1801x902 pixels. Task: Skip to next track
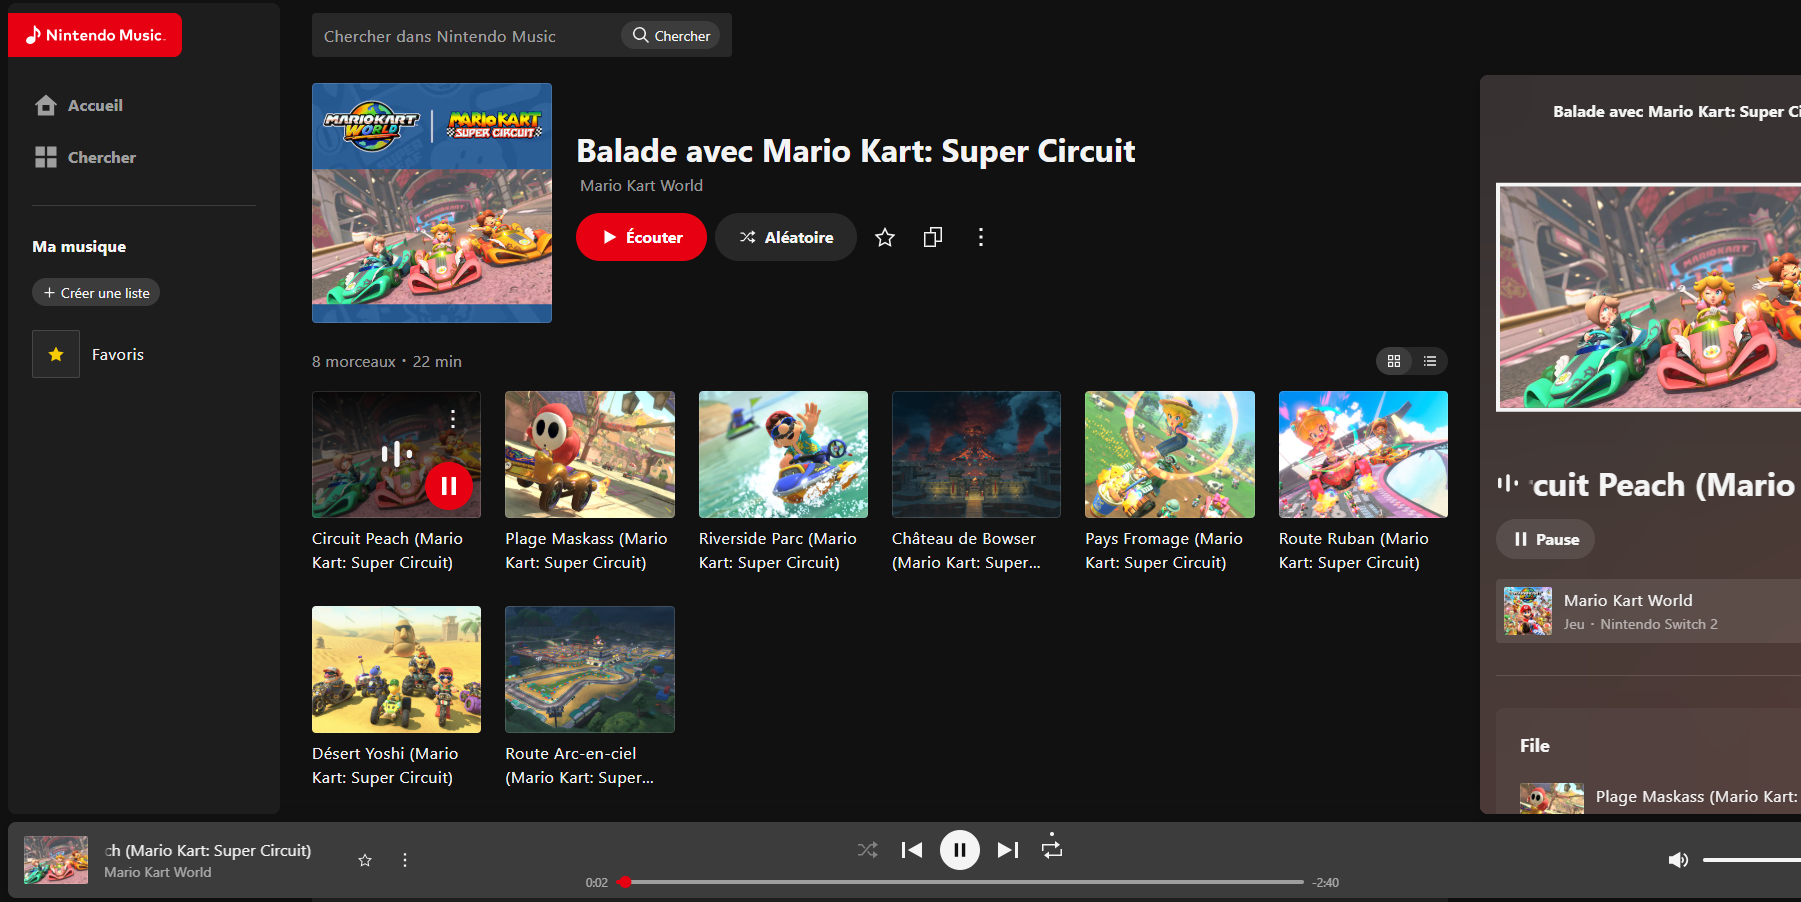tap(1008, 850)
